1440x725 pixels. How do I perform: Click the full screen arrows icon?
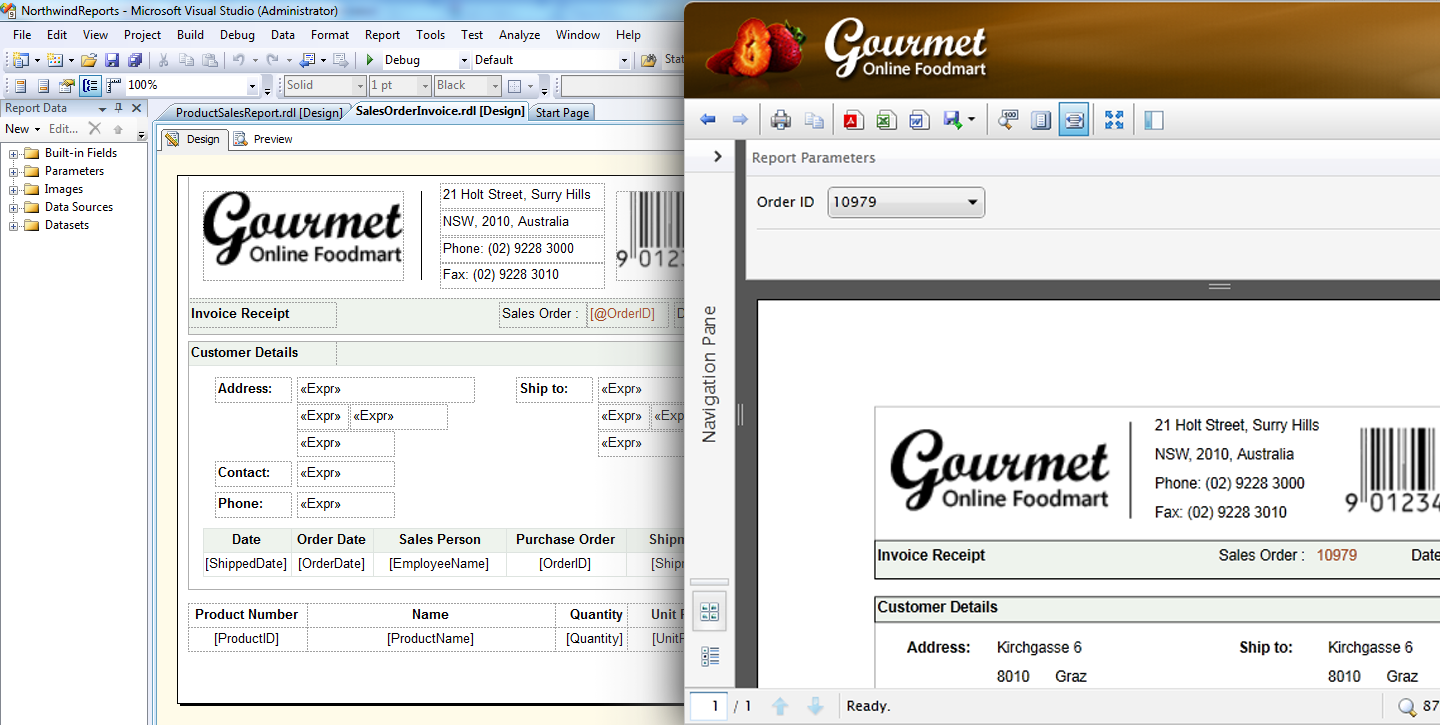click(1114, 120)
